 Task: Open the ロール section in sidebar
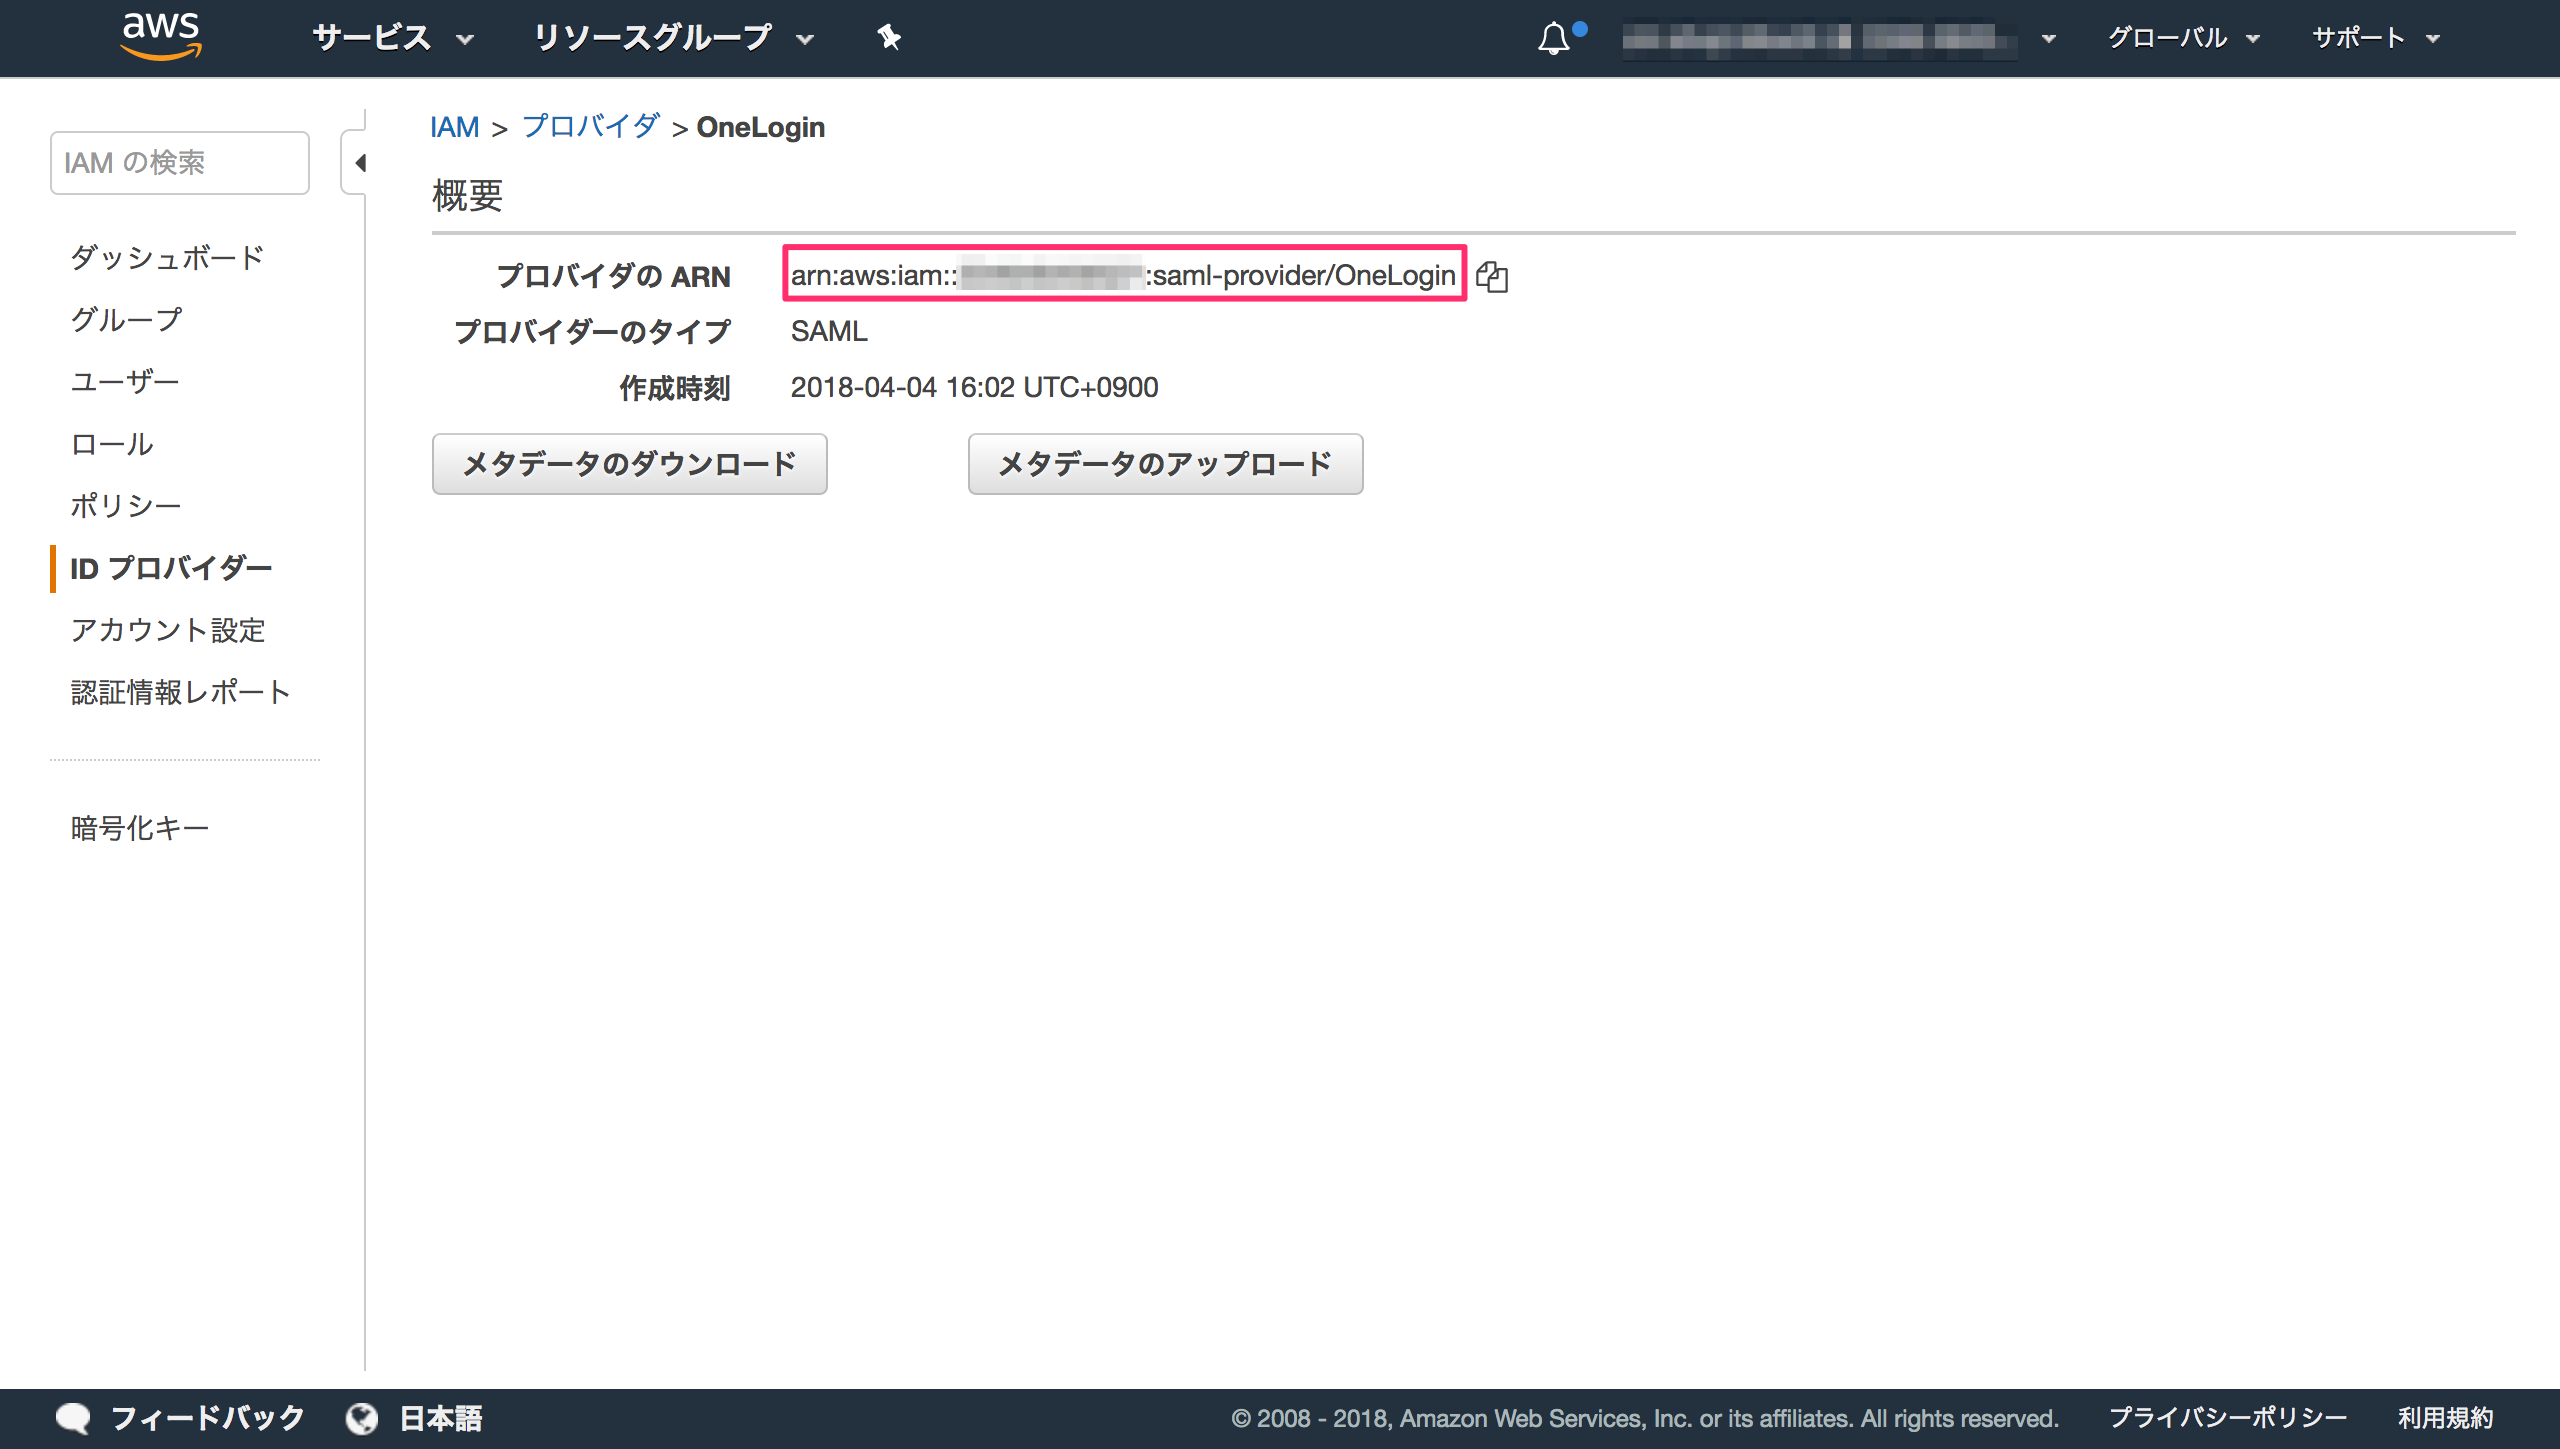[x=110, y=443]
